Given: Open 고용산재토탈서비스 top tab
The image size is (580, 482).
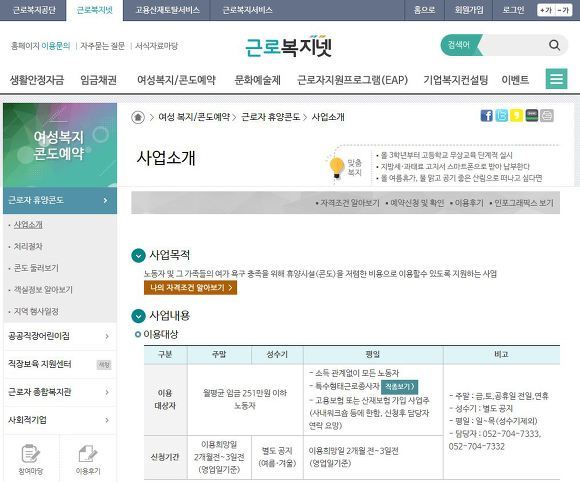Looking at the screenshot, I should [x=167, y=10].
